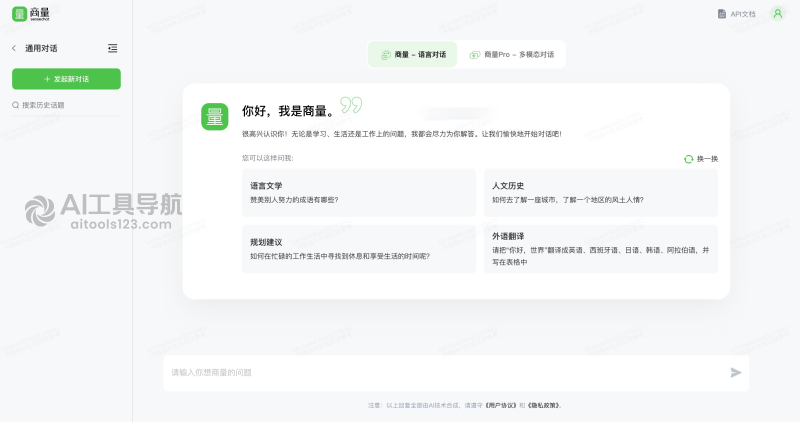Image resolution: width=800 pixels, height=422 pixels.
Task: Click the language-chat icon in the first tab
Action: click(386, 55)
